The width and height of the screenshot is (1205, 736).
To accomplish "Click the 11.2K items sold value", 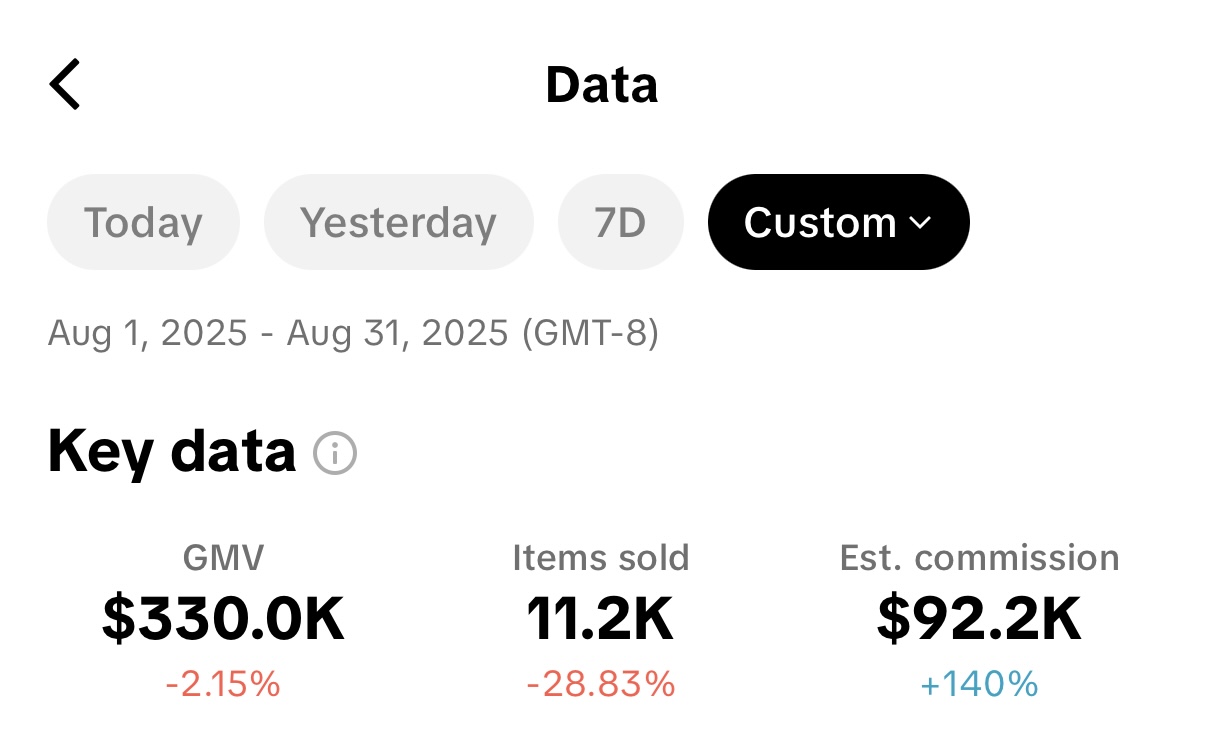I will [x=601, y=619].
